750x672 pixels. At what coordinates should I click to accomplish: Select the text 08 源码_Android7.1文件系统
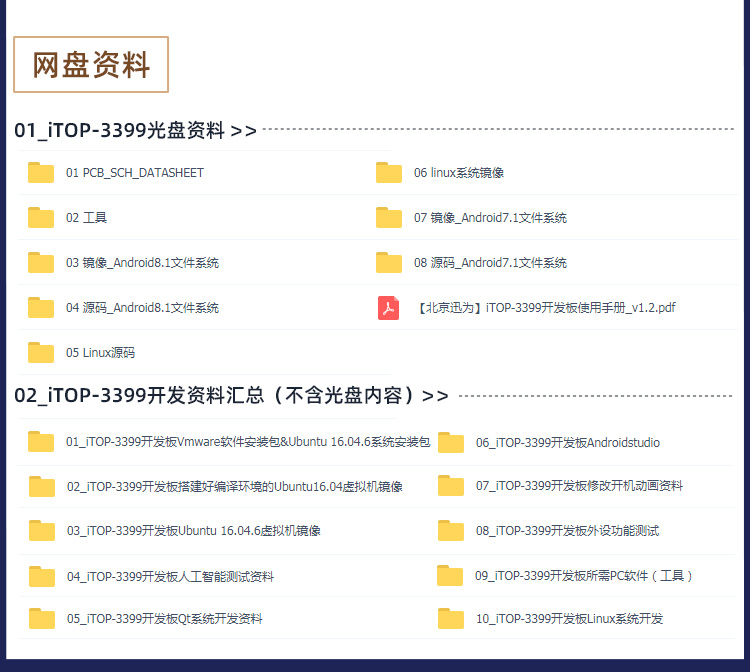coord(490,263)
